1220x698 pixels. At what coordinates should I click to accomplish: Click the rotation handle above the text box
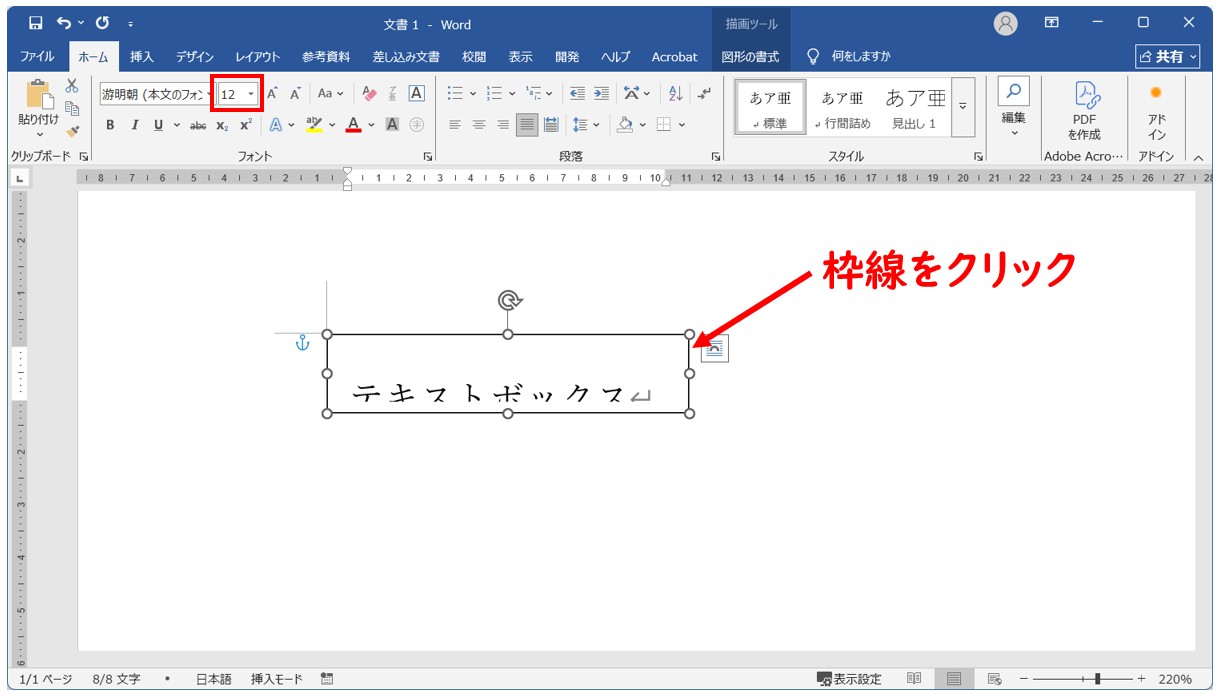[x=509, y=300]
